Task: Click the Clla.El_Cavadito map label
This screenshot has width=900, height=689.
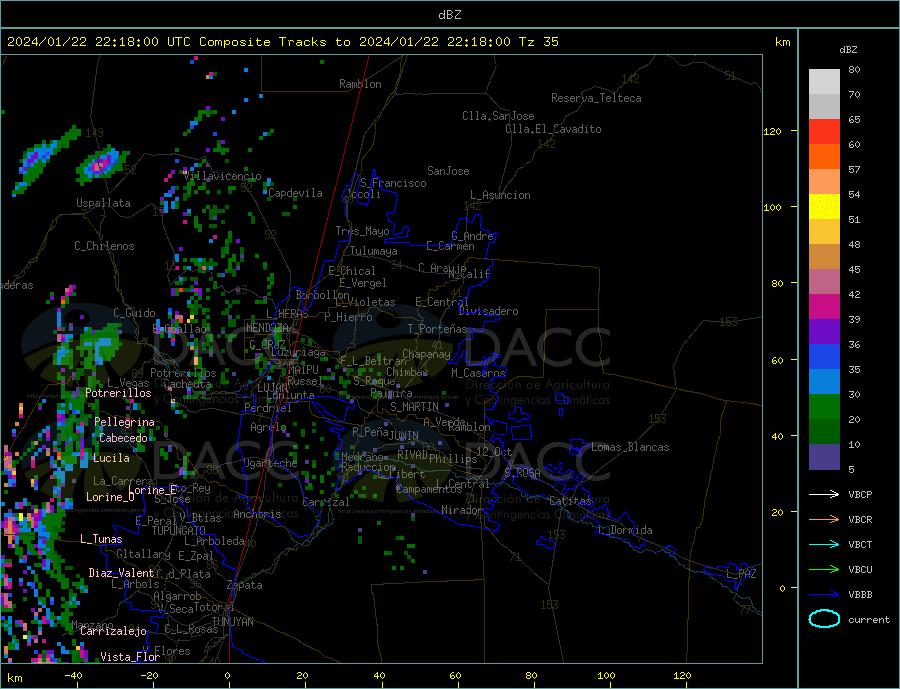Action: coord(553,129)
